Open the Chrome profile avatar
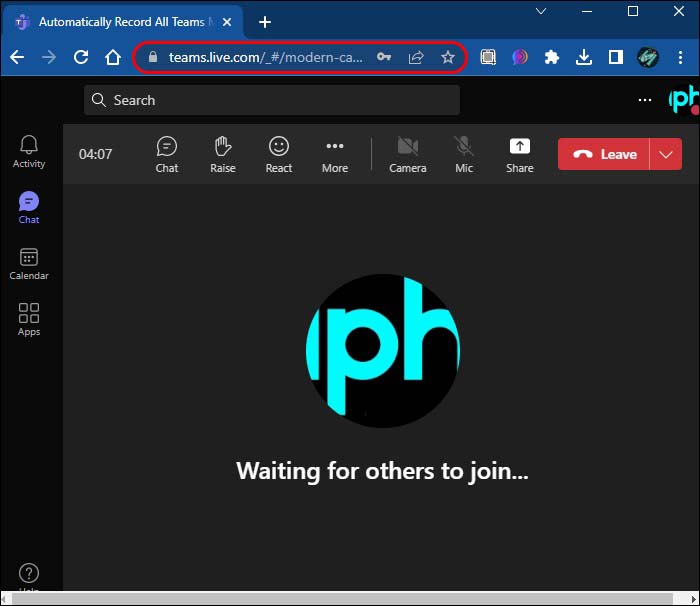 tap(648, 57)
